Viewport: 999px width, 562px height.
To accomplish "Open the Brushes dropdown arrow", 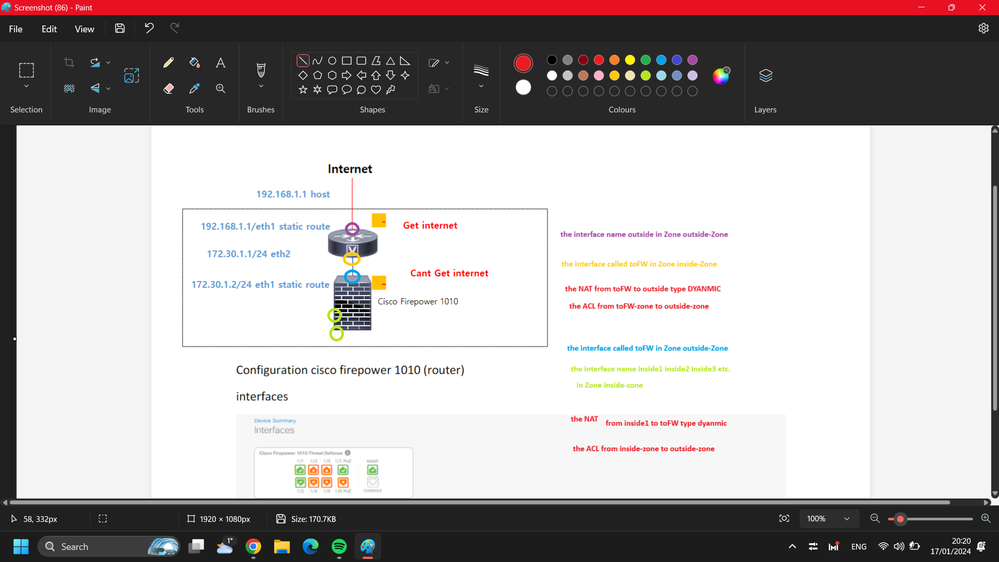I will 261,87.
